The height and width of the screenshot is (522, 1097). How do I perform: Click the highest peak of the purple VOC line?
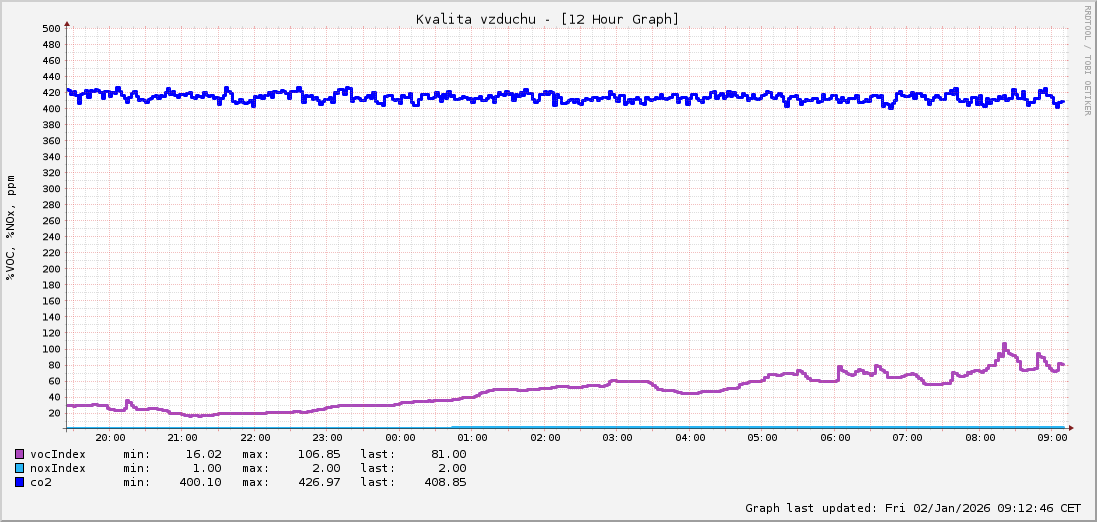click(x=1003, y=345)
